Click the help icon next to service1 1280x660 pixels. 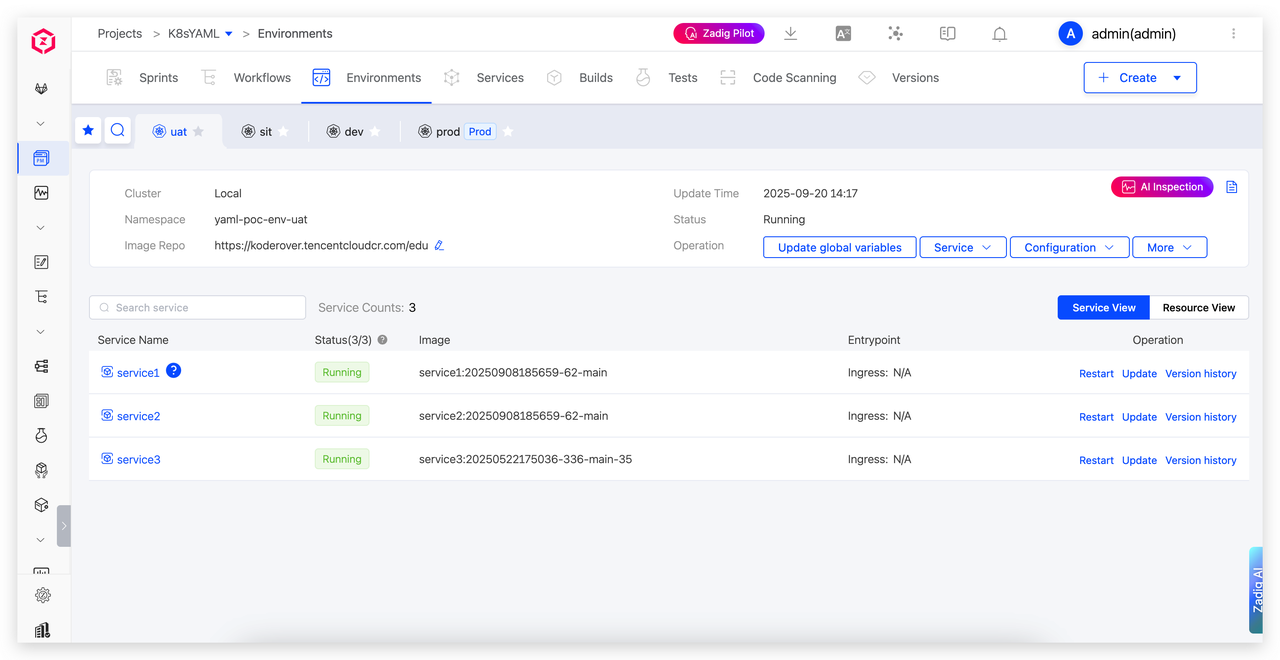(173, 371)
